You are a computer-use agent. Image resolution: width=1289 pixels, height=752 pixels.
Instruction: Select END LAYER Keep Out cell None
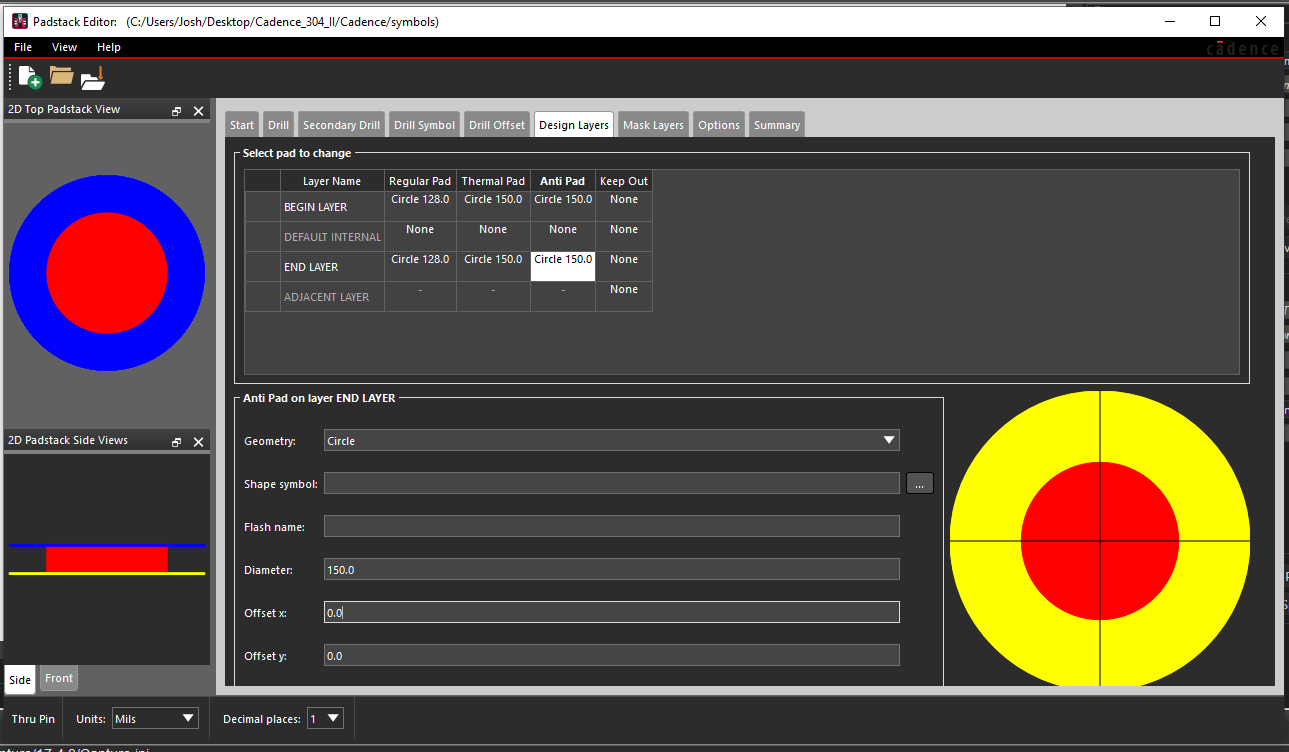(x=624, y=267)
